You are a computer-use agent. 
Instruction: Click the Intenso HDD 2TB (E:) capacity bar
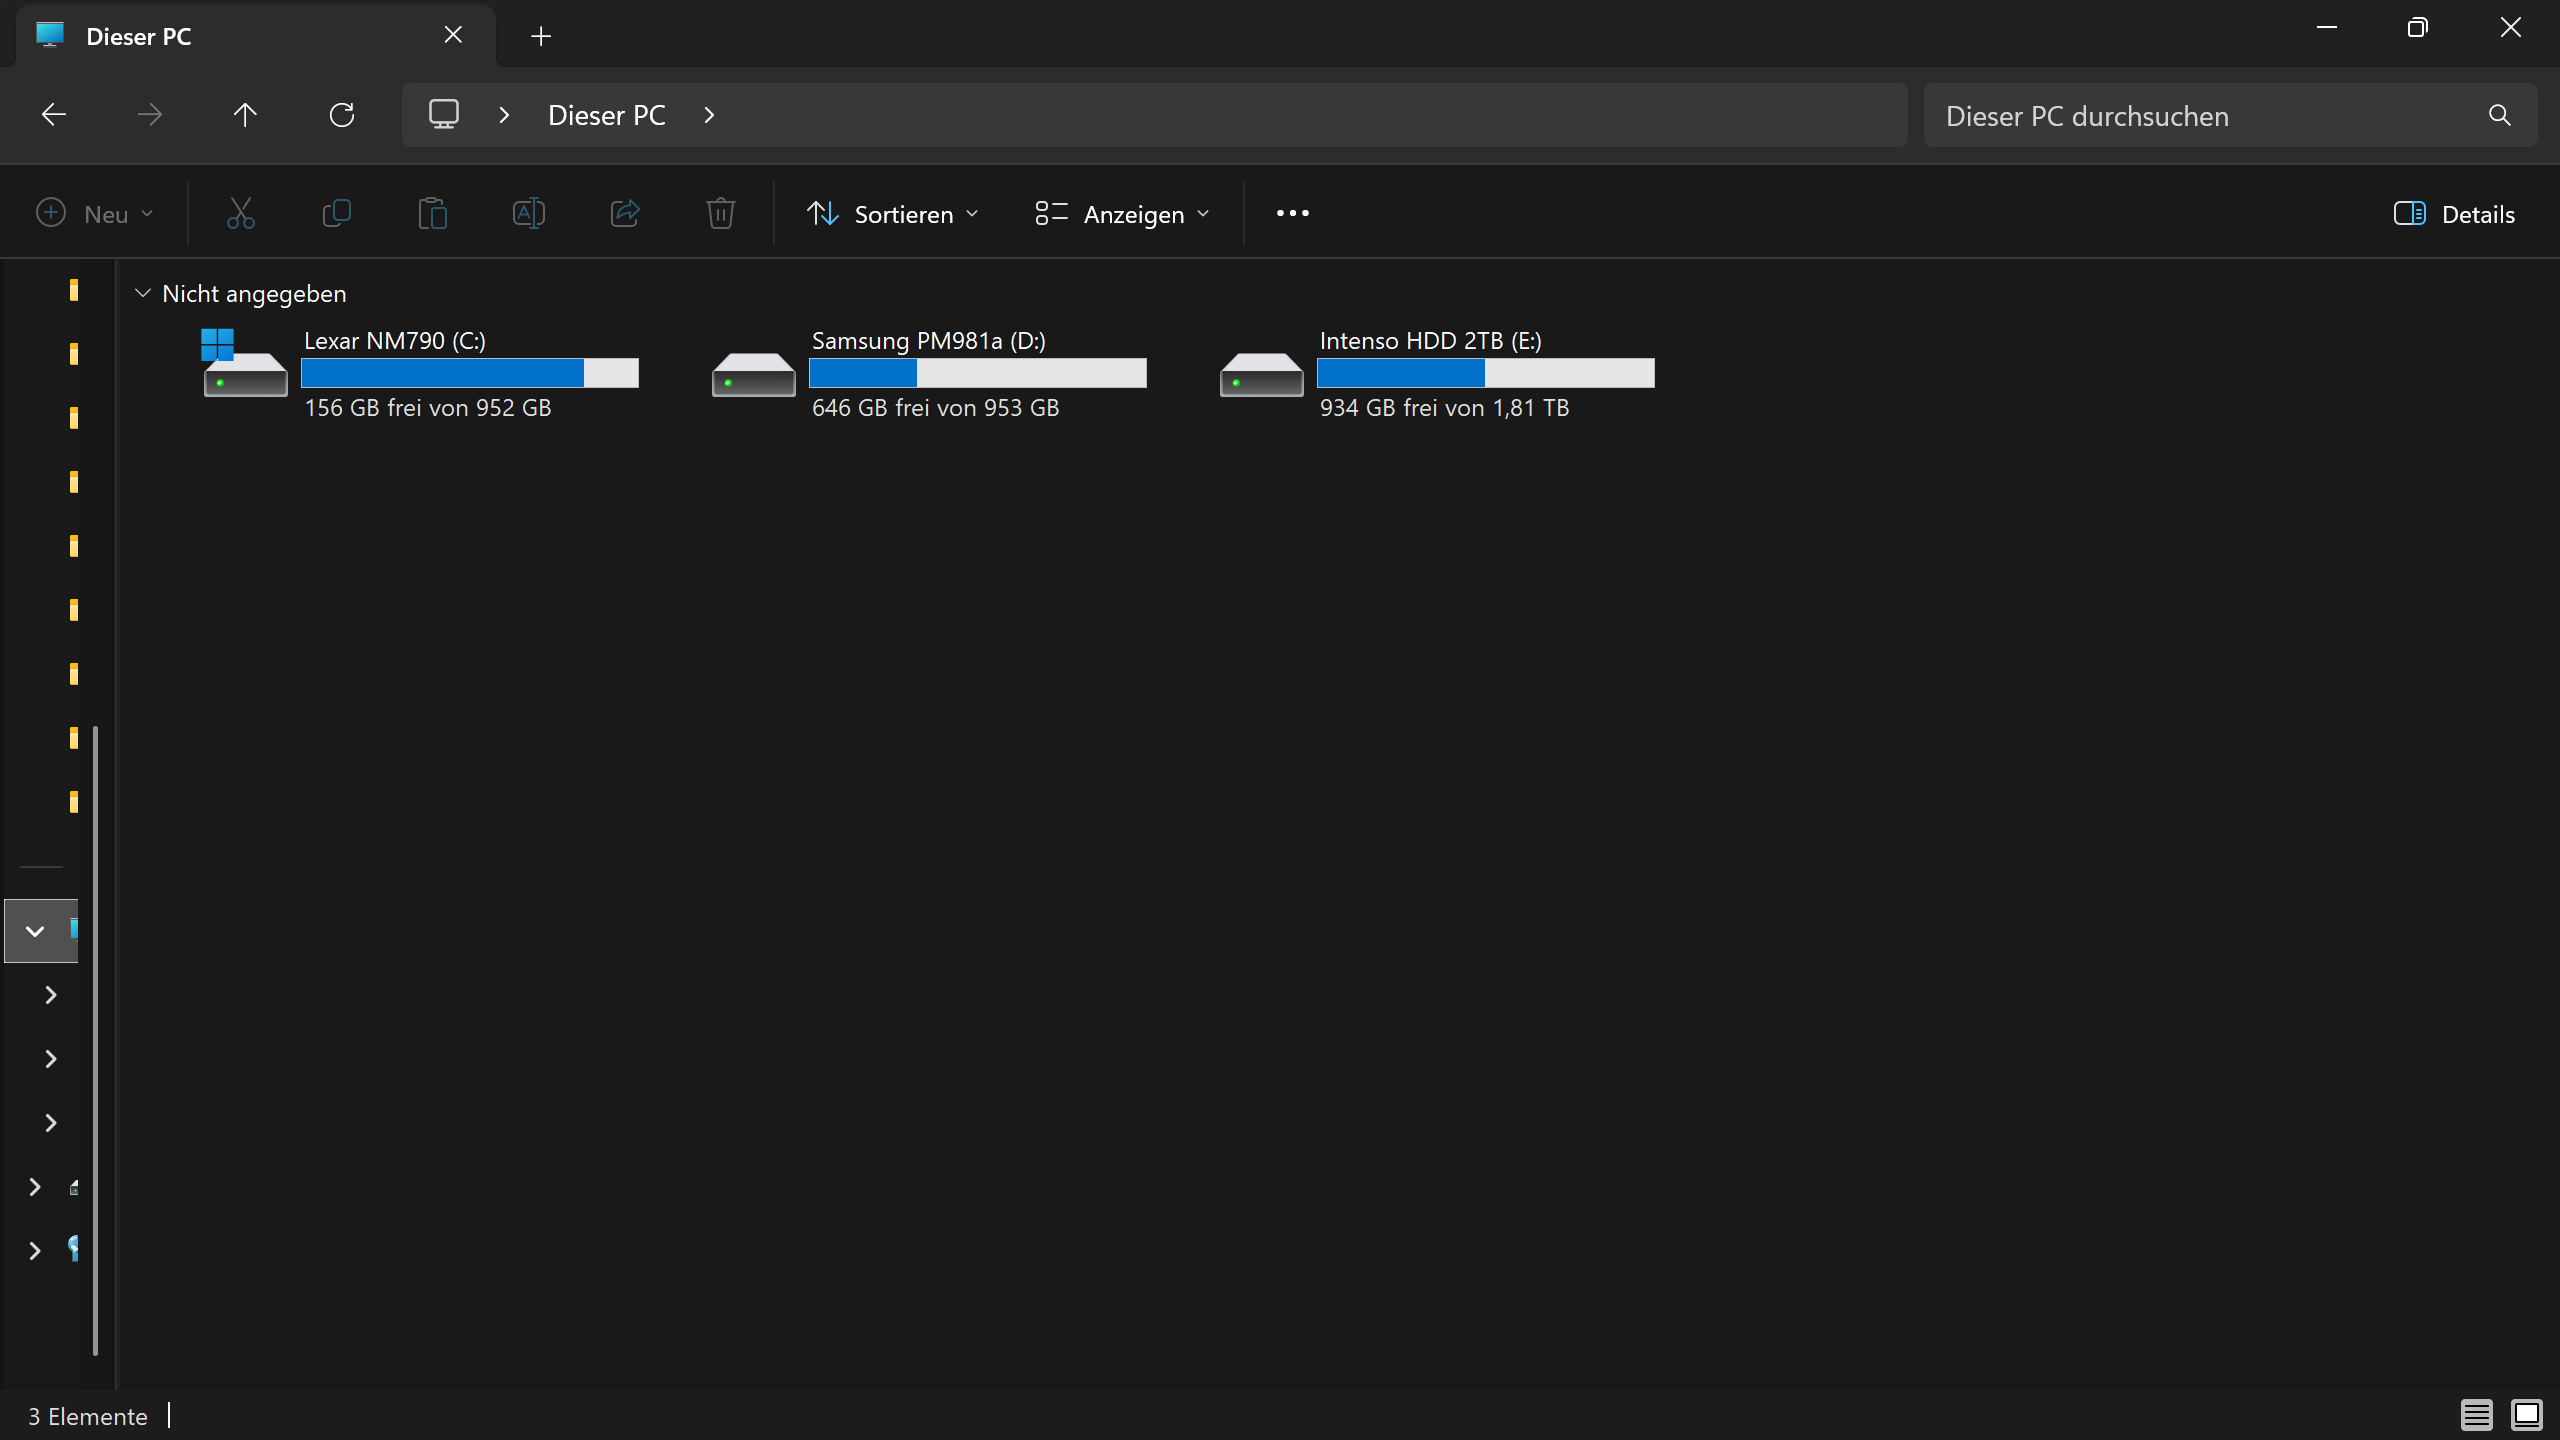[x=1486, y=373]
